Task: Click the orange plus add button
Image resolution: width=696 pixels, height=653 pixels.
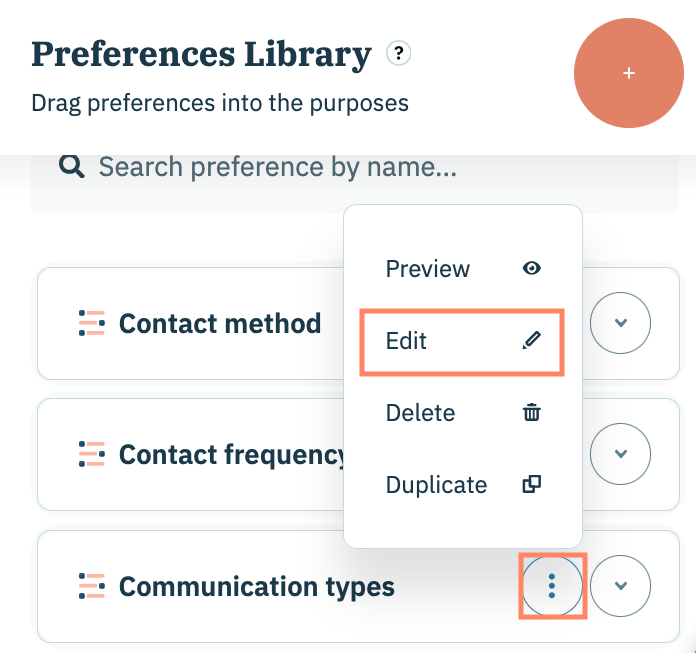Action: (x=628, y=74)
